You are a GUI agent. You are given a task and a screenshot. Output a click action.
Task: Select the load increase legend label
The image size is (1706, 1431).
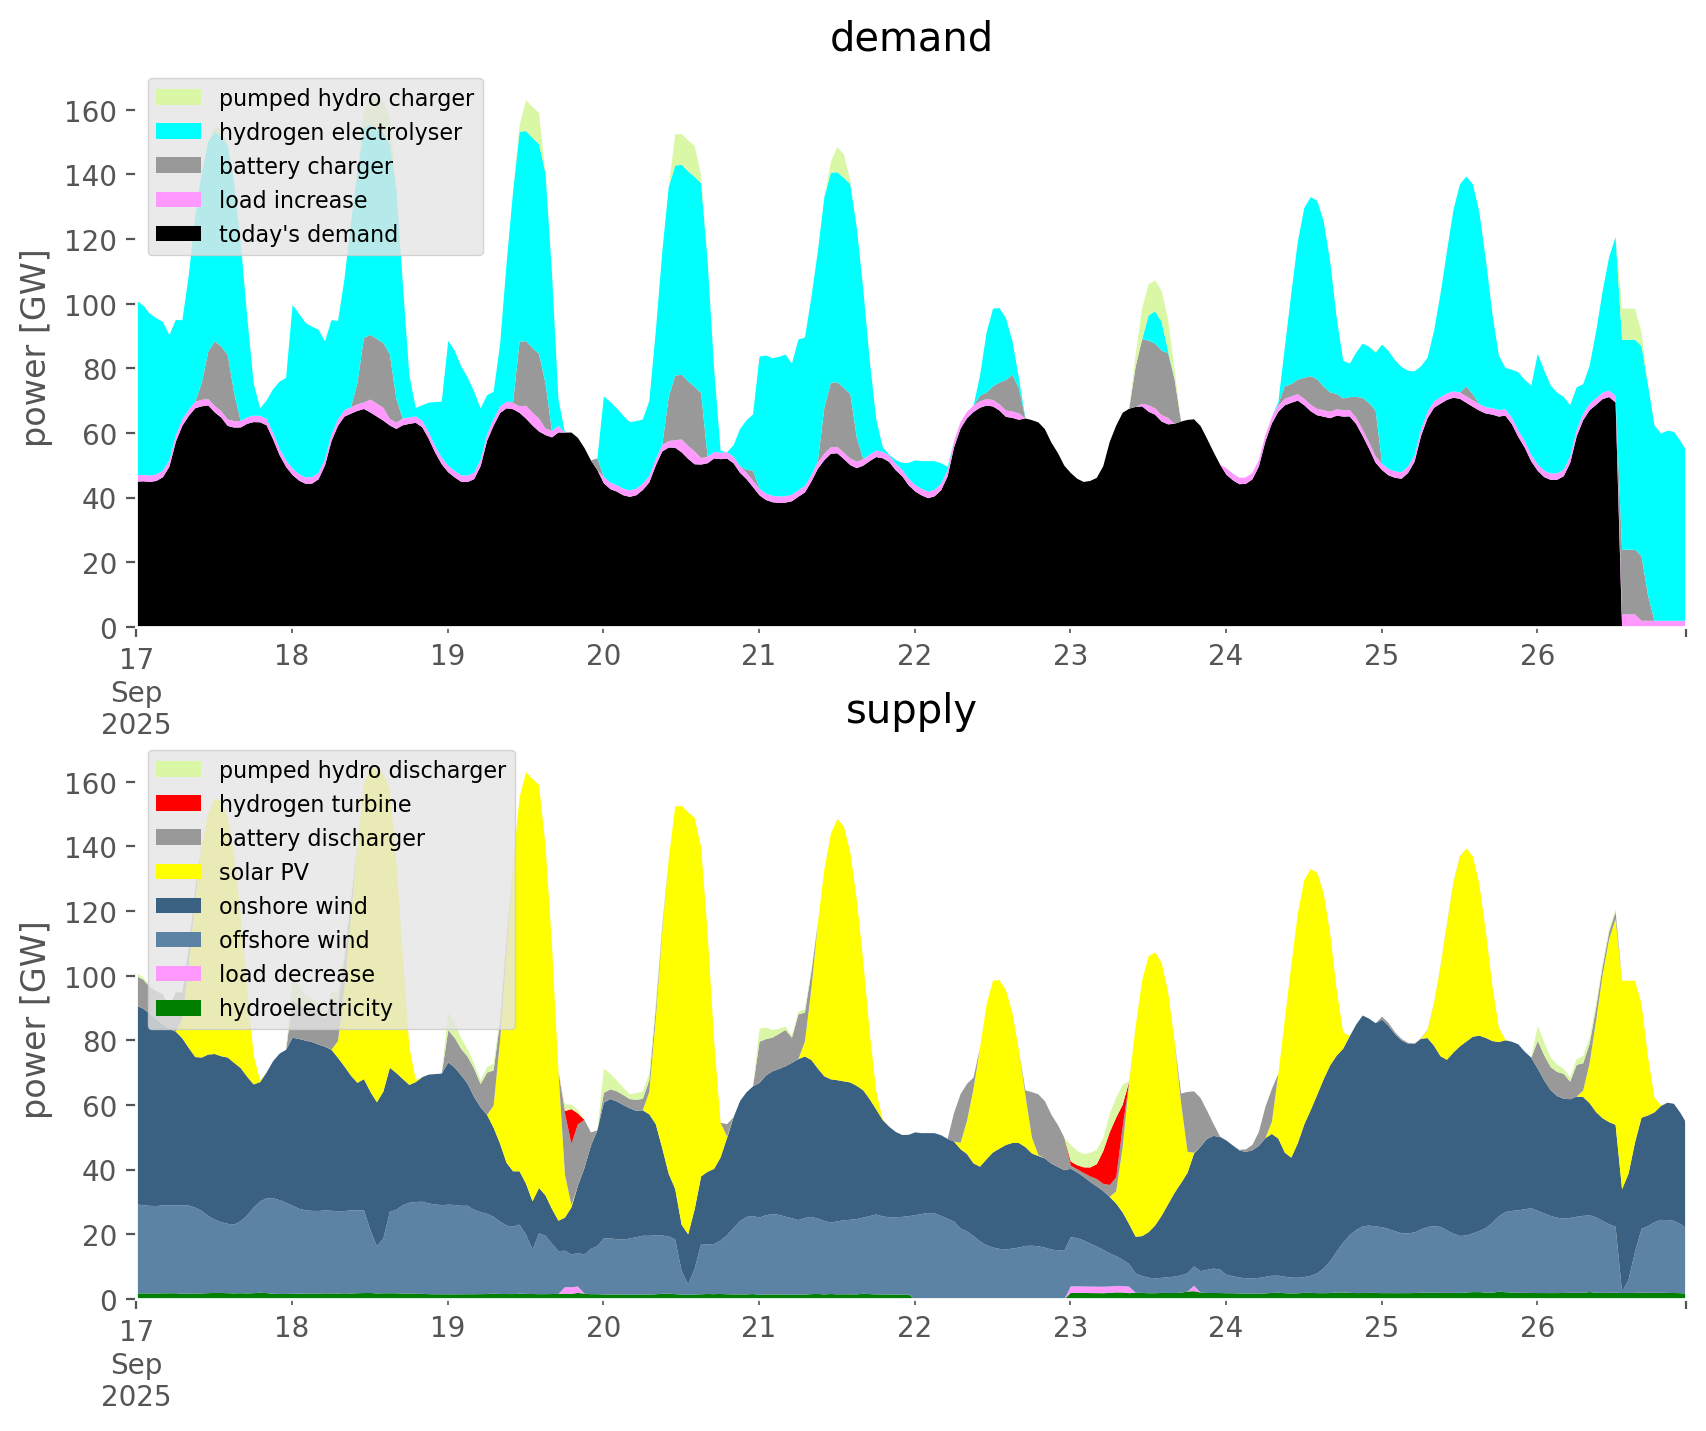point(292,200)
